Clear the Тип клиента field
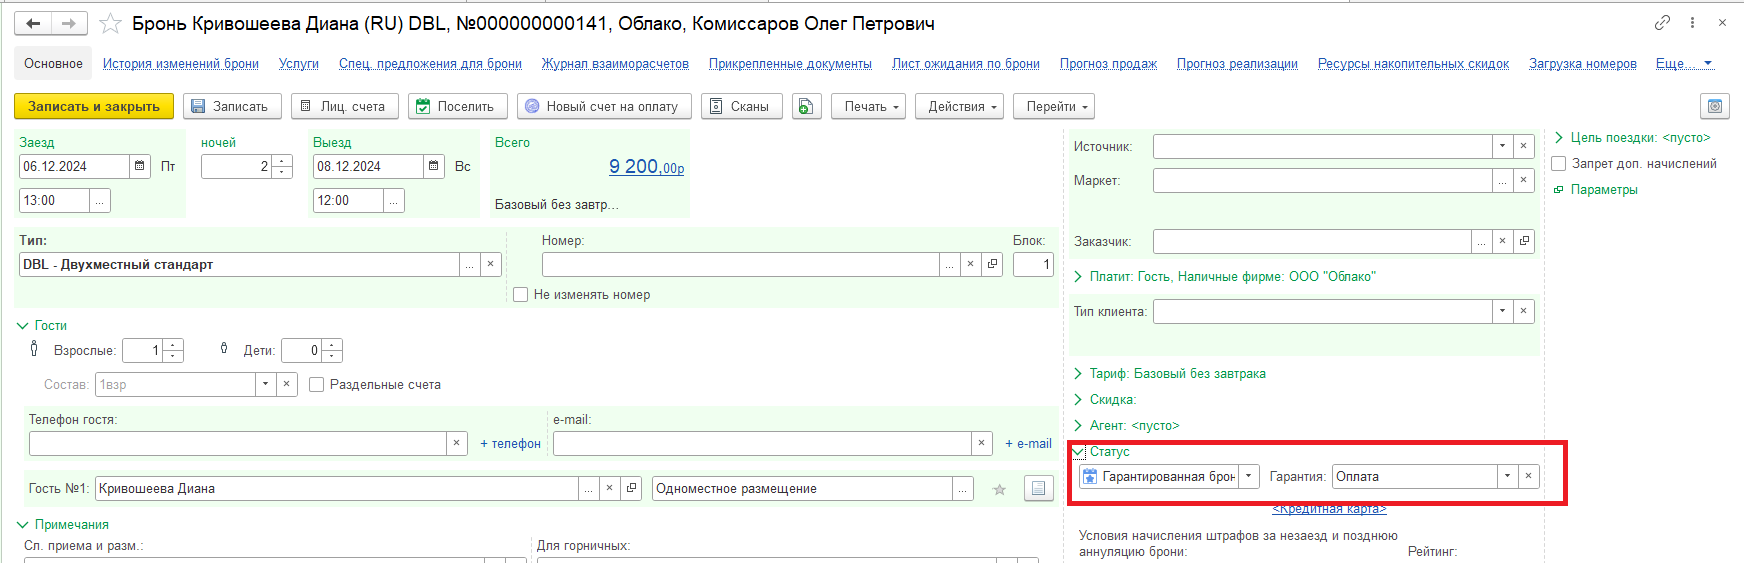Image resolution: width=1744 pixels, height=563 pixels. click(1523, 311)
